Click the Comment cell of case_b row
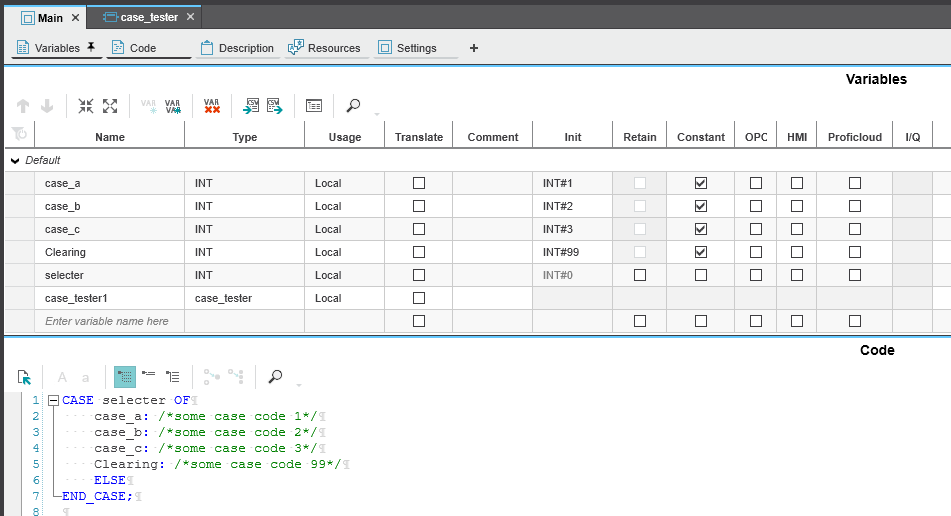951x516 pixels. tap(492, 206)
